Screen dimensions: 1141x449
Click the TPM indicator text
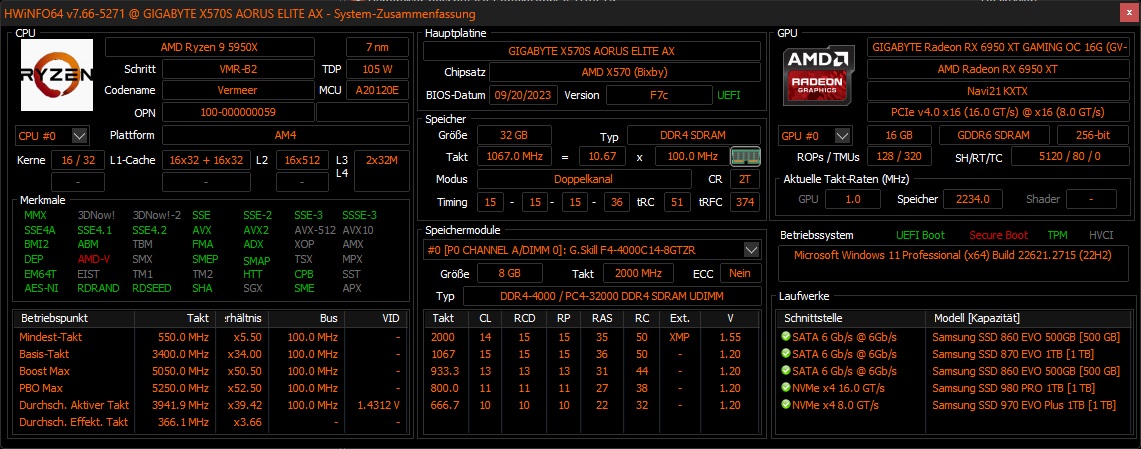pyautogui.click(x=1057, y=235)
